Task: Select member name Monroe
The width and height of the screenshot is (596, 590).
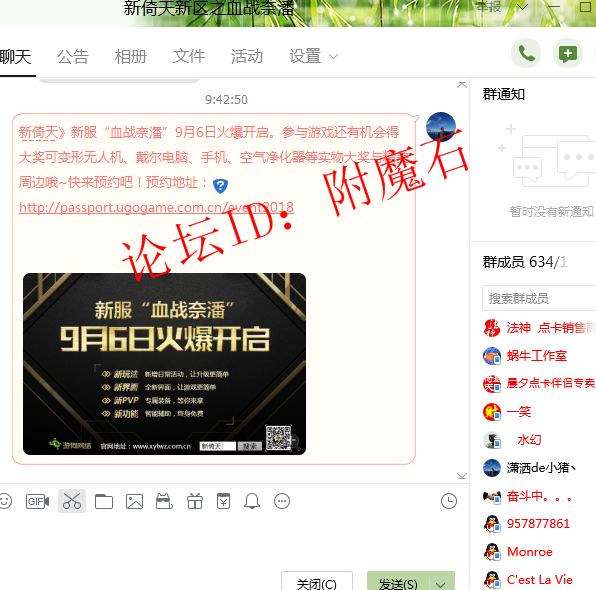Action: tap(529, 552)
